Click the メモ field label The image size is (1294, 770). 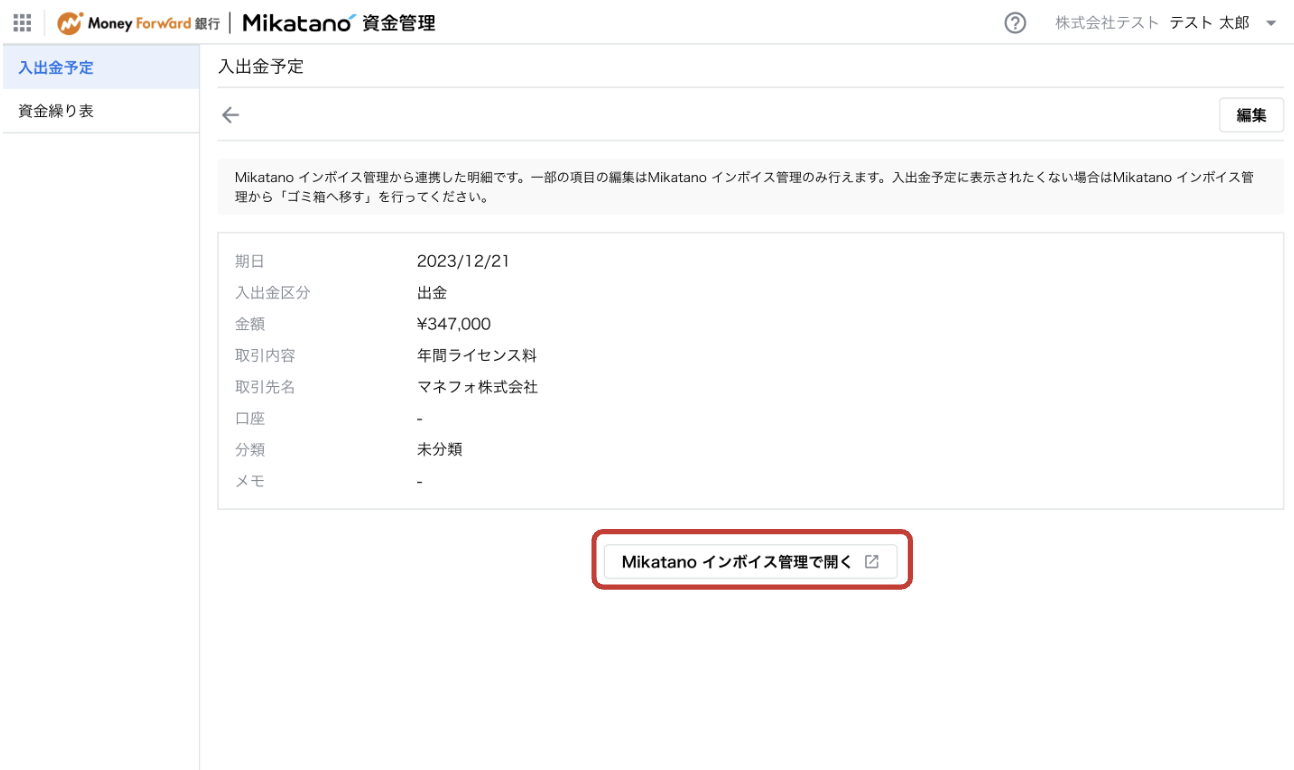(x=250, y=481)
